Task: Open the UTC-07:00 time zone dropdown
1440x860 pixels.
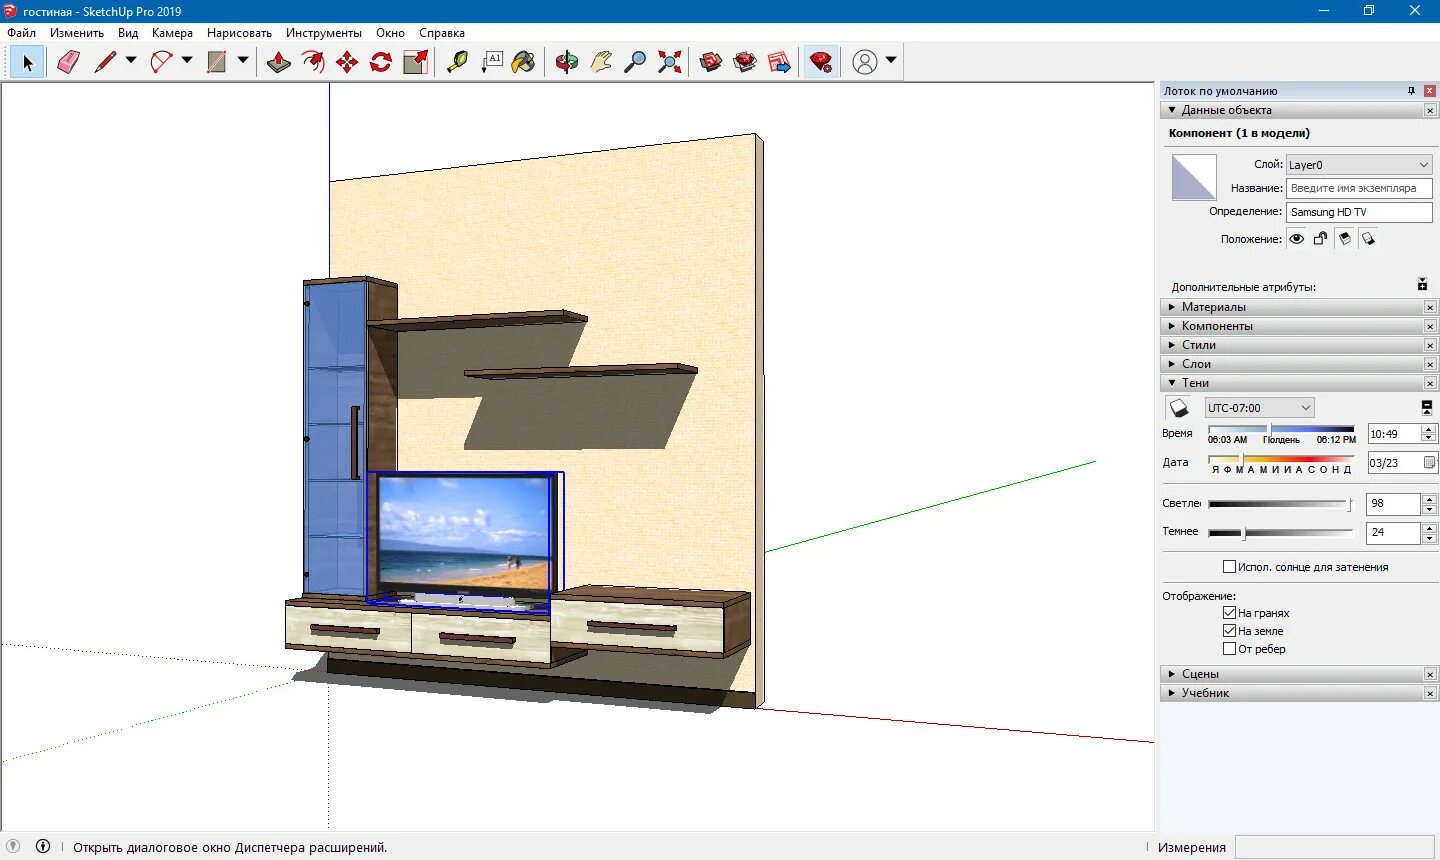Action: 1259,408
